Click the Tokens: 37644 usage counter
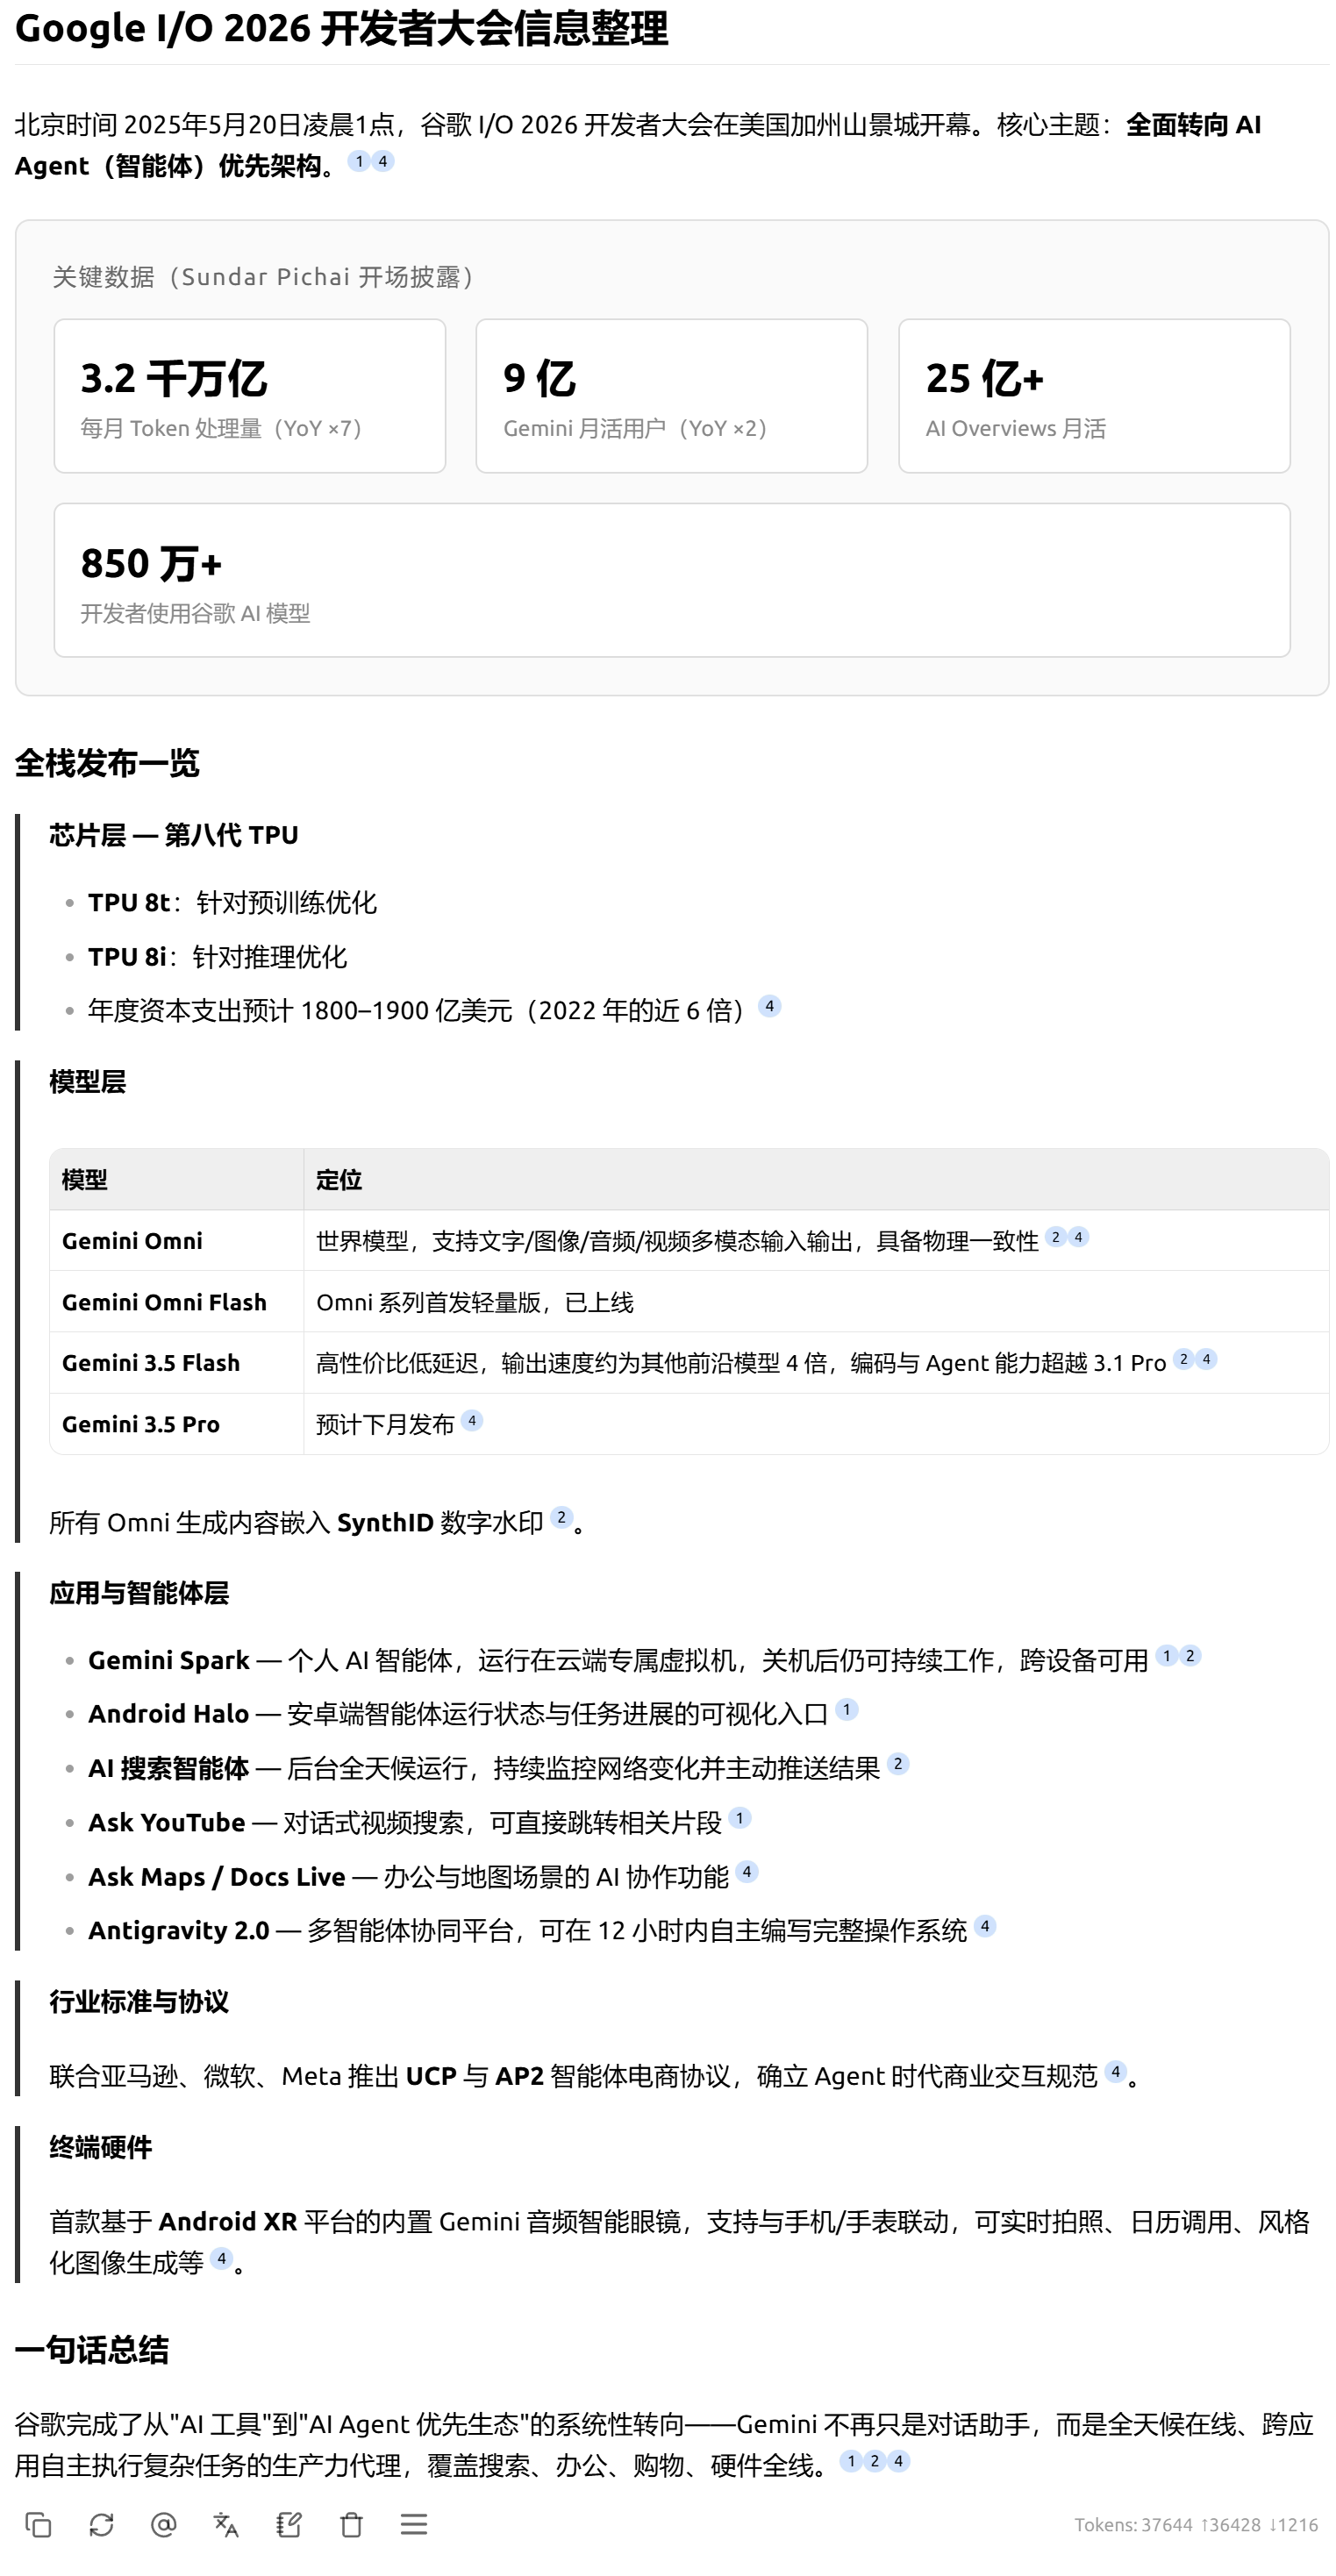The image size is (1336, 2576). click(1196, 2525)
